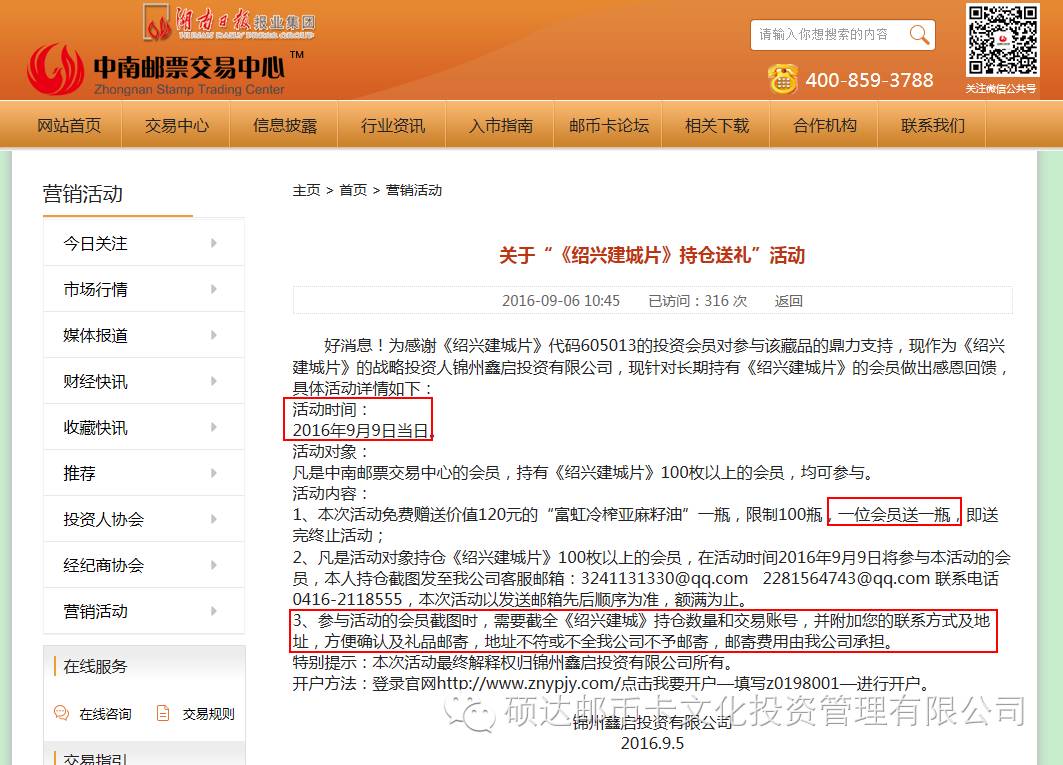Image resolution: width=1063 pixels, height=765 pixels.
Task: Click email 2281564743@qq.com in the article
Action: [x=846, y=578]
